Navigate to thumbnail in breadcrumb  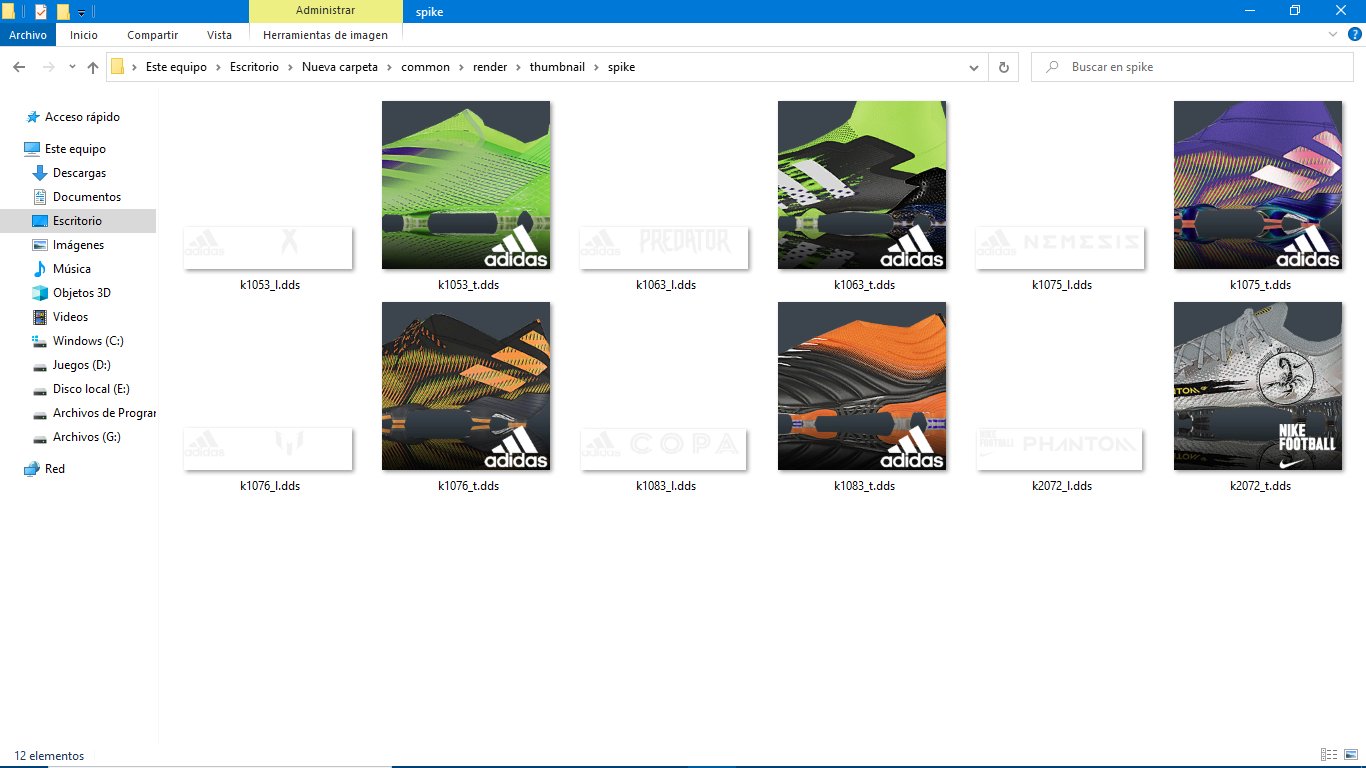(558, 67)
